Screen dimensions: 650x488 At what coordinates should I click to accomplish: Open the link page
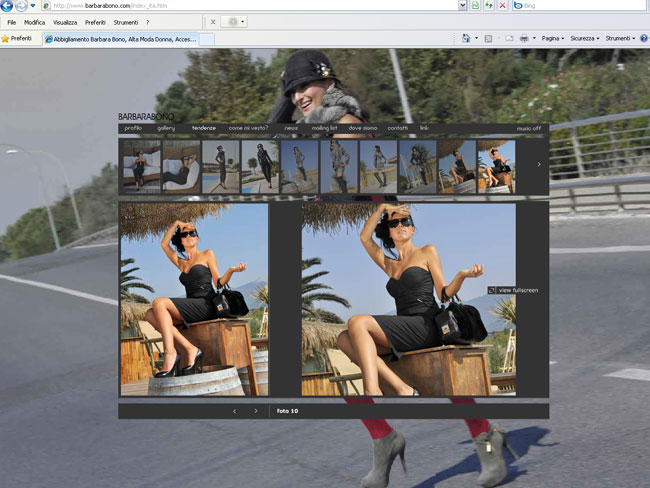point(424,128)
